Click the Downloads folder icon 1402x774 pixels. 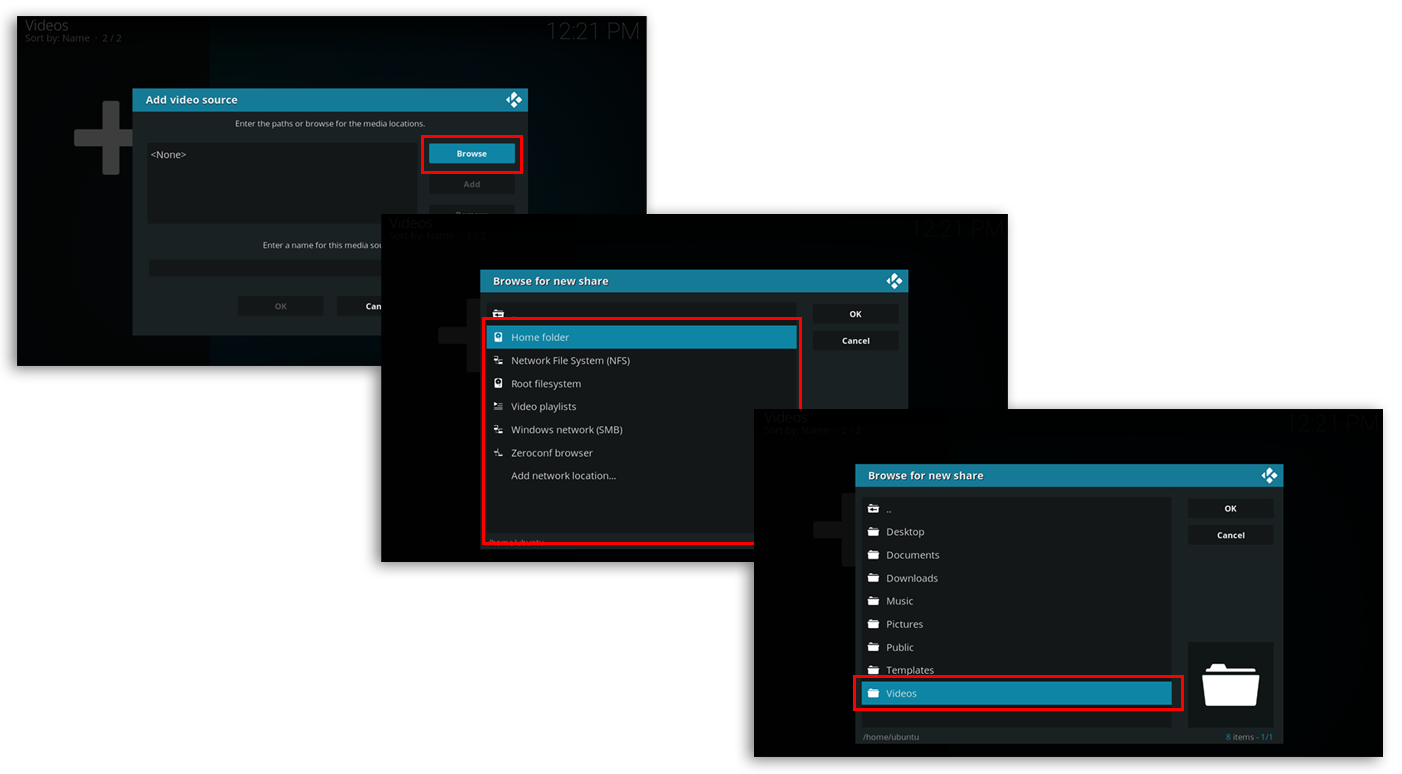[873, 578]
